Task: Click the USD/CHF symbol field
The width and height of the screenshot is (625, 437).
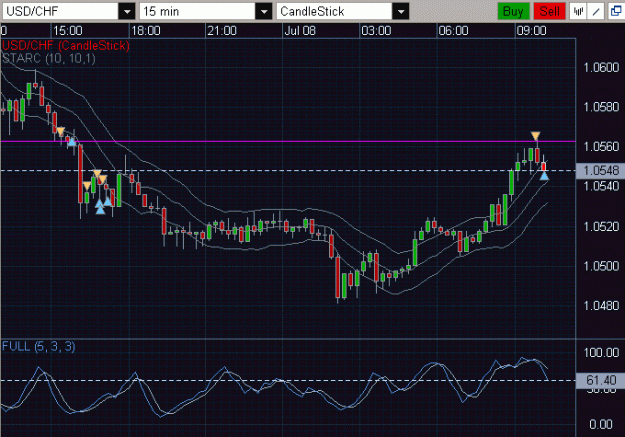Action: coord(61,12)
